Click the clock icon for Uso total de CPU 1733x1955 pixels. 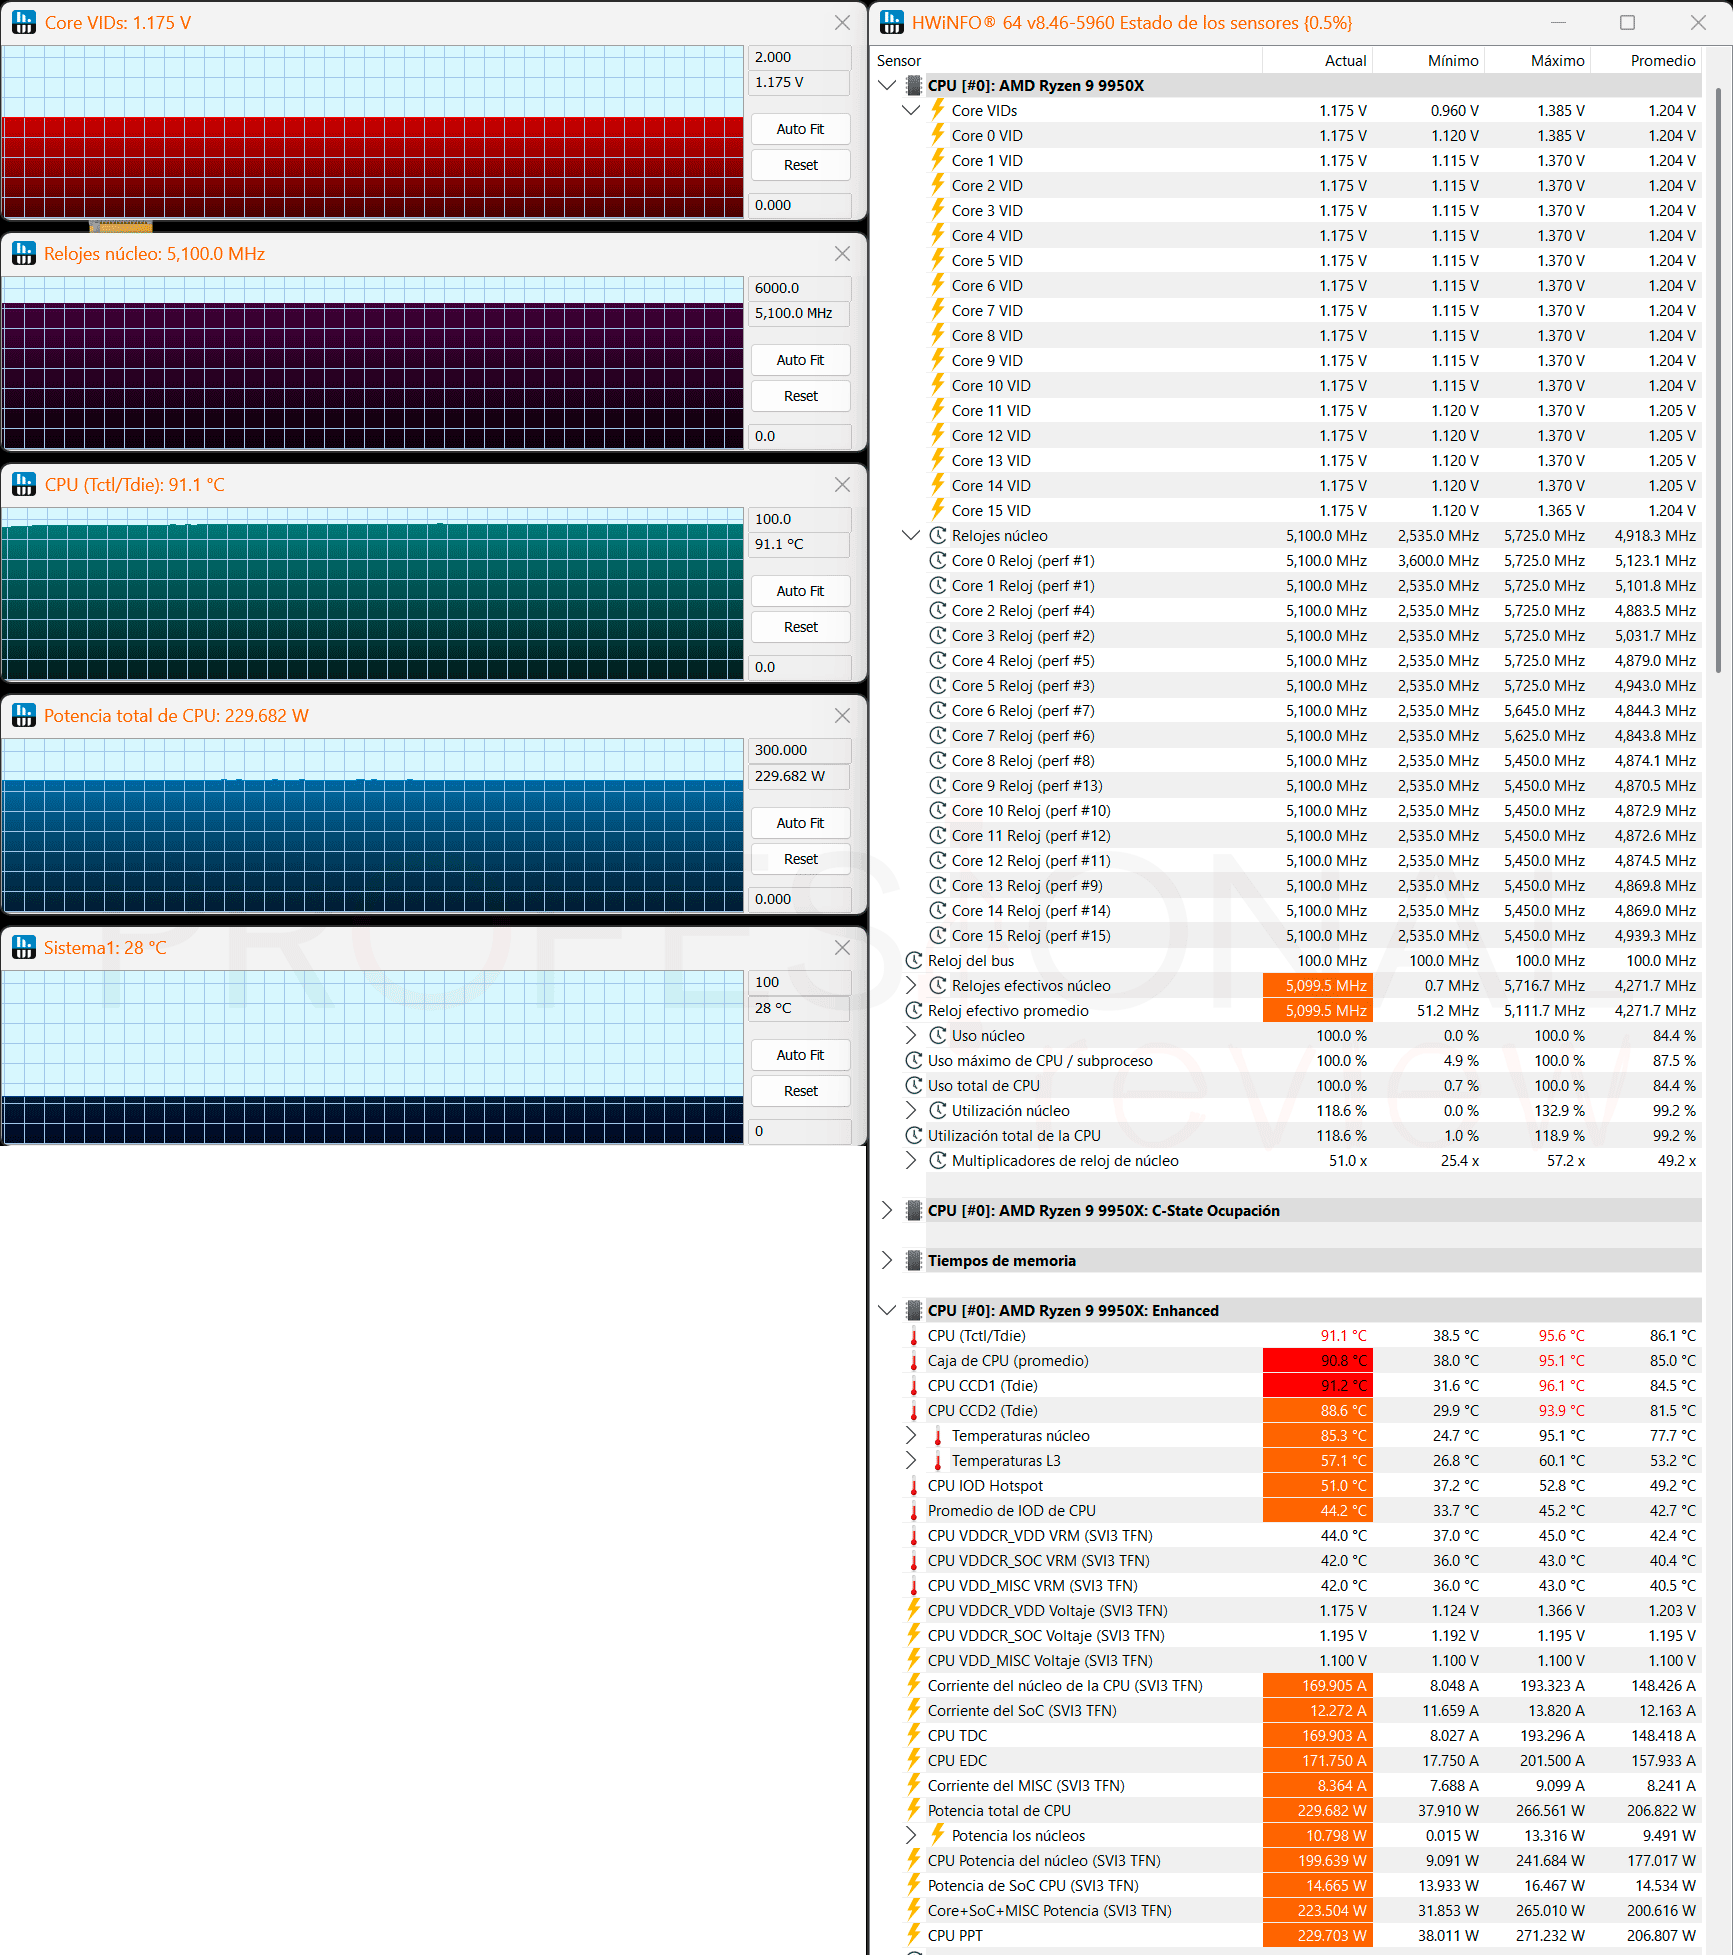(914, 1085)
